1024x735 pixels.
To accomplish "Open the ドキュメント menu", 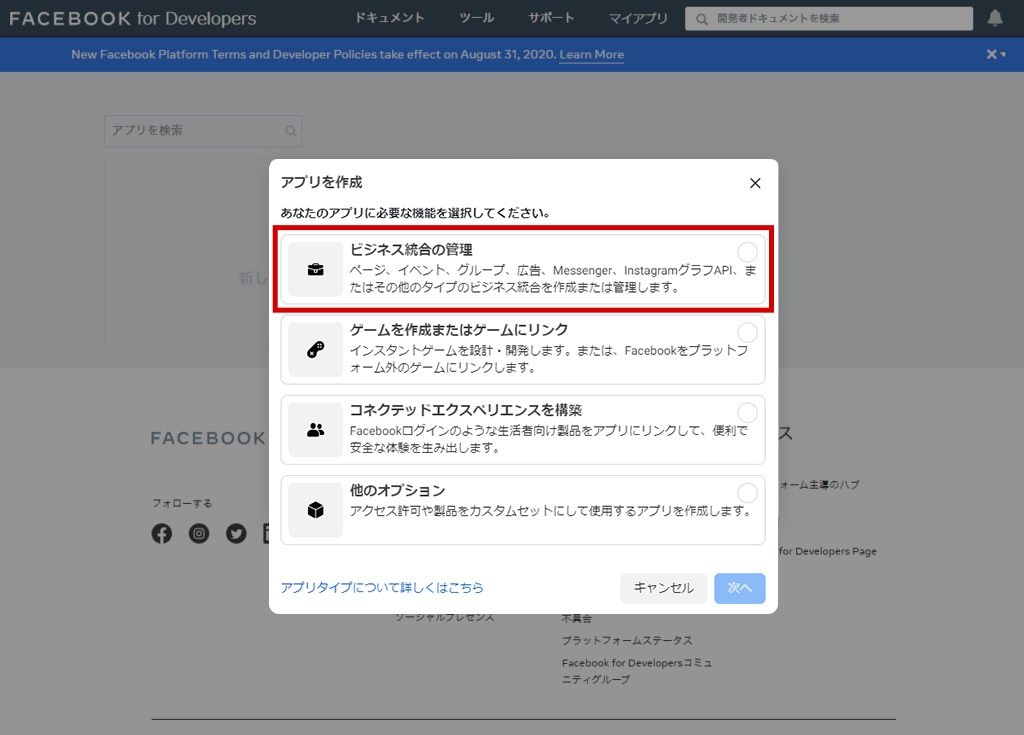I will (390, 18).
